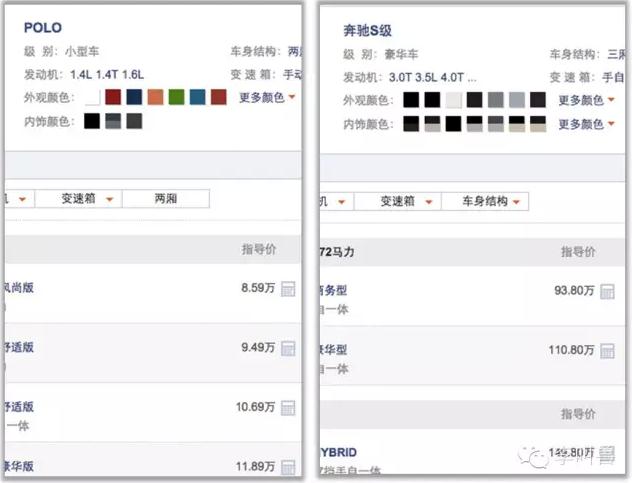Open POLO 豪华版 trim link
Screen dimensions: 632x483
click(19, 466)
